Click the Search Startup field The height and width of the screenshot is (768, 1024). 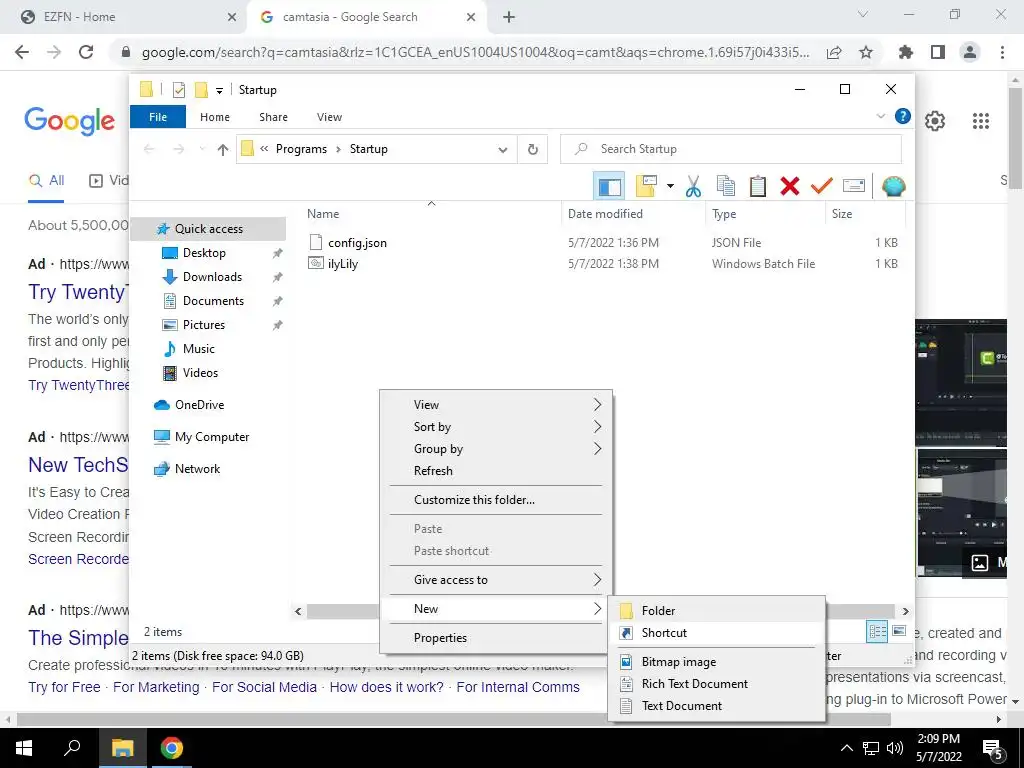coord(731,150)
